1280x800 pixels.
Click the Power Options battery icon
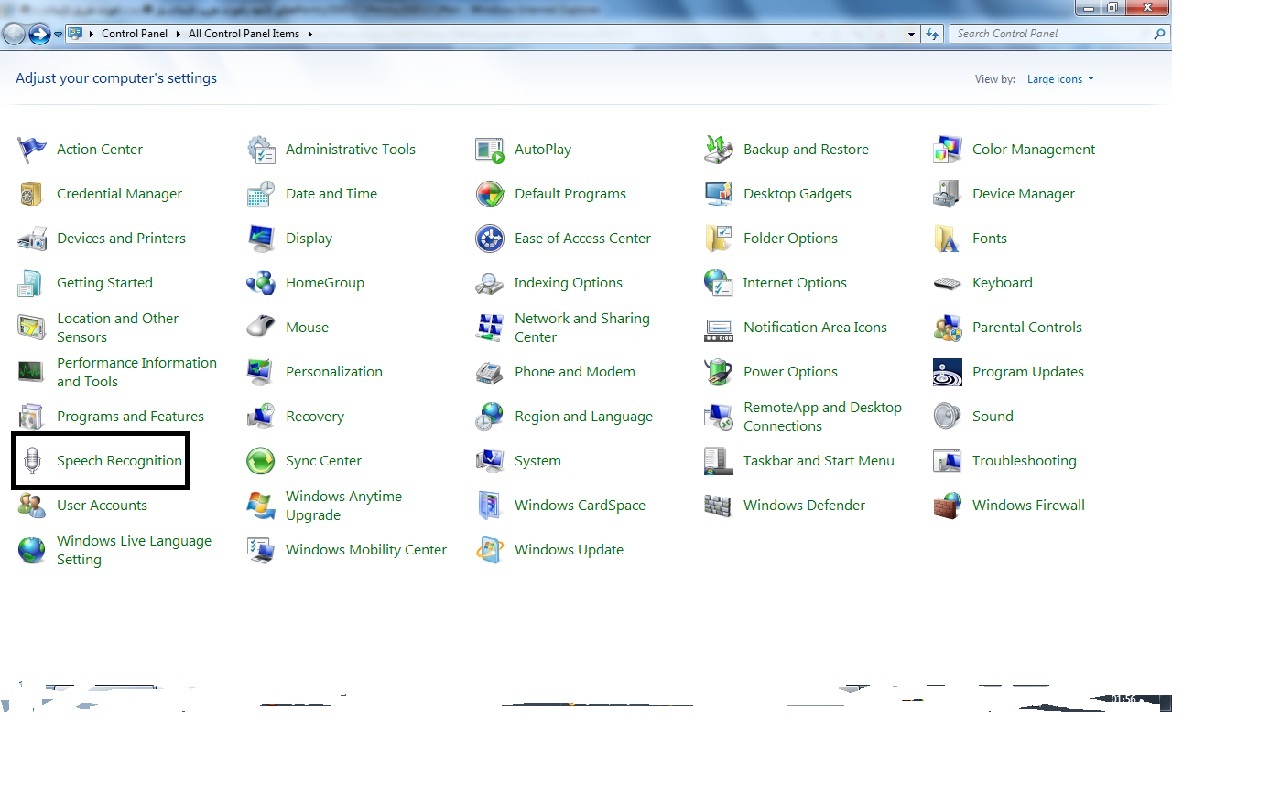point(718,372)
